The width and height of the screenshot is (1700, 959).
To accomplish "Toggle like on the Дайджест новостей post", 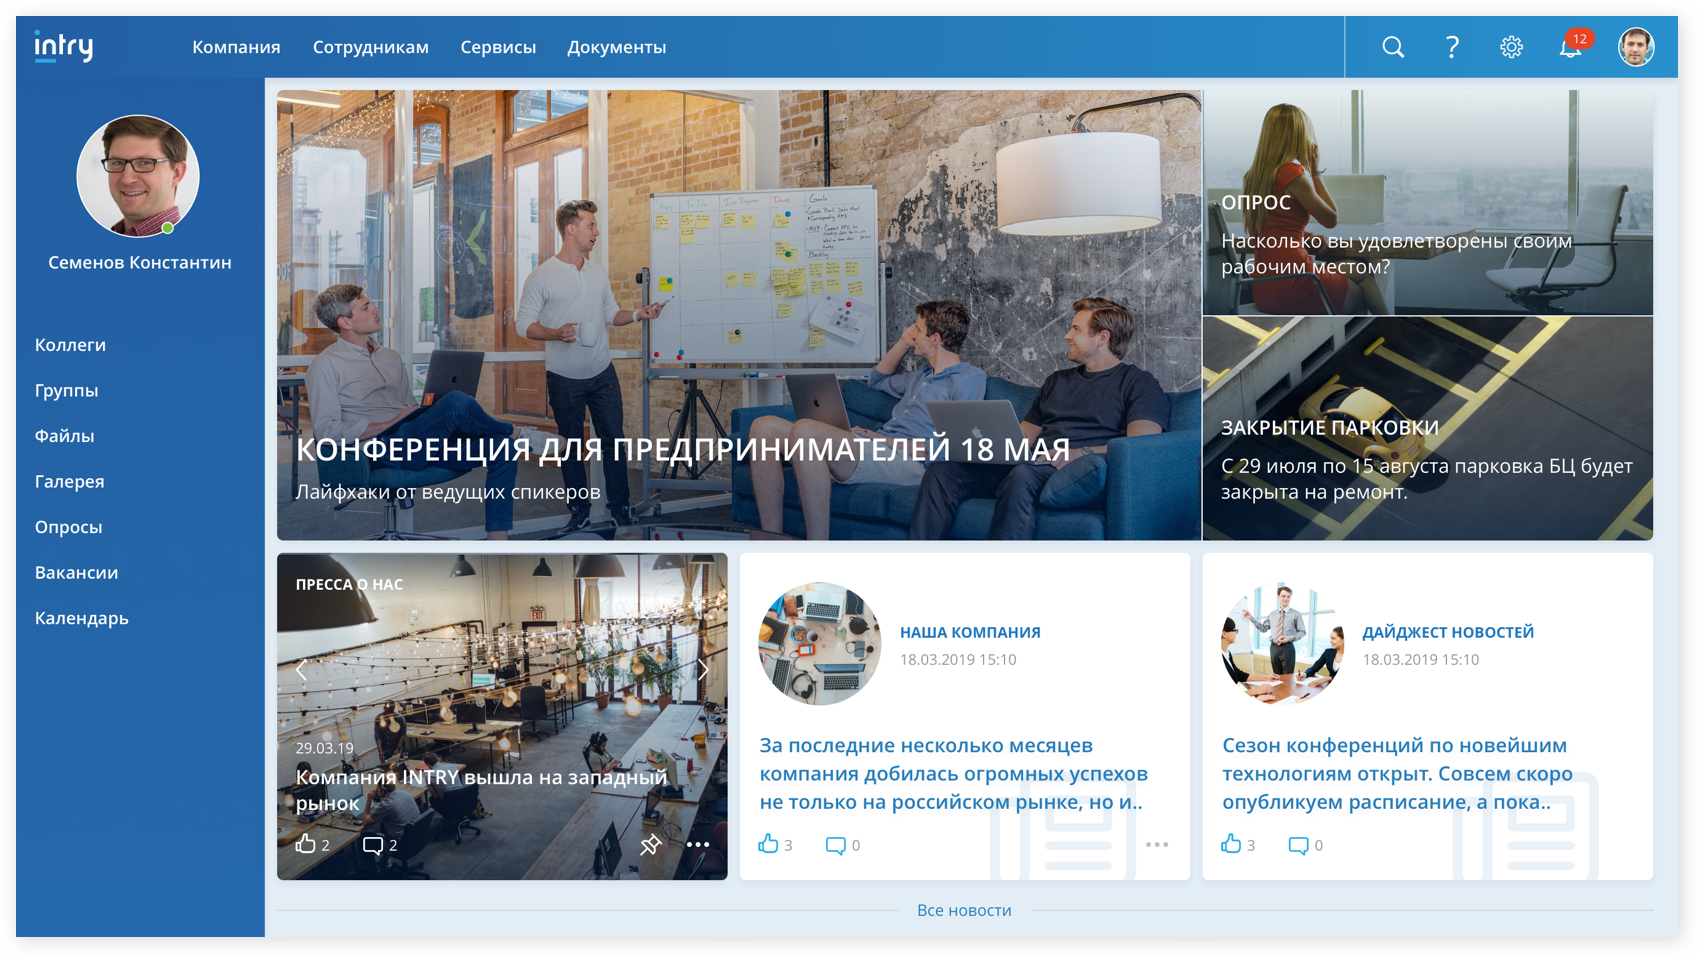I will (1233, 845).
